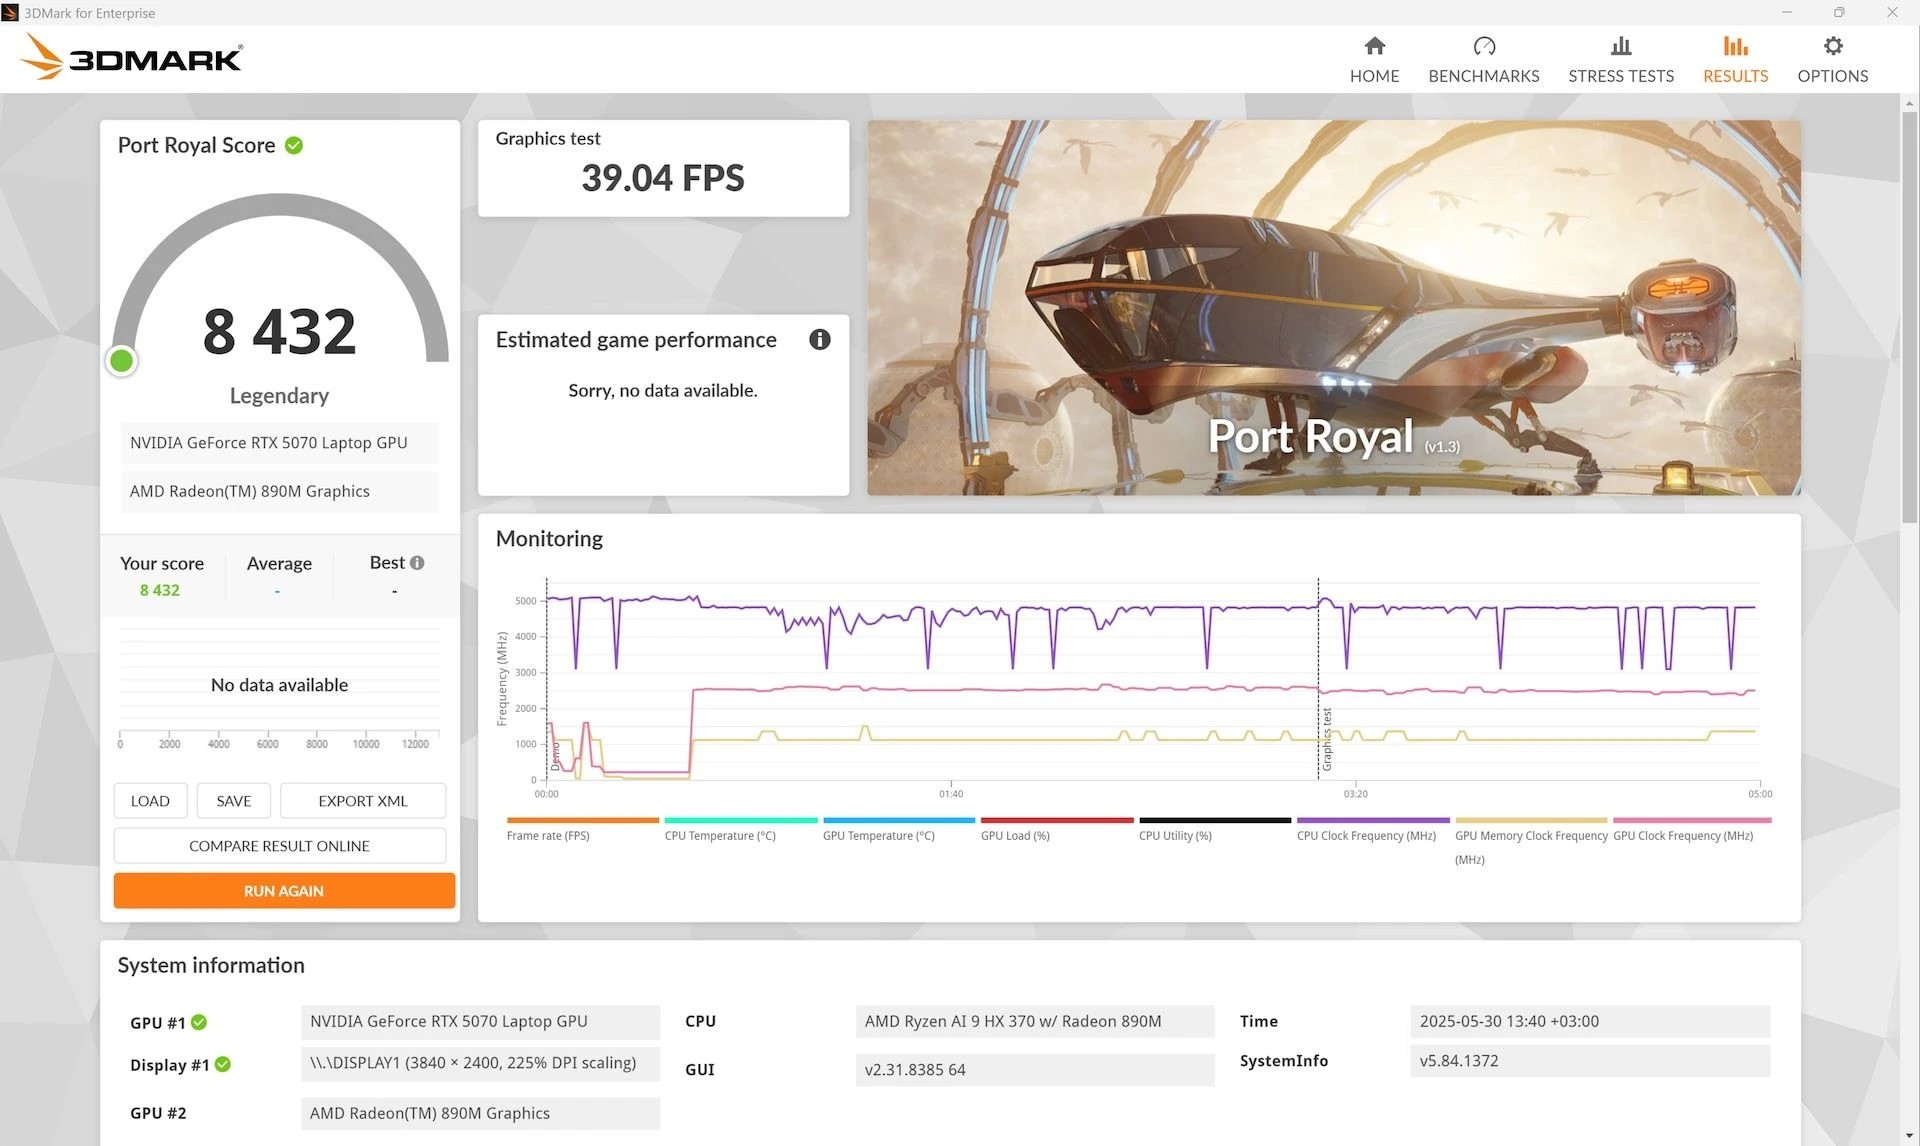Click Compare Result Online button

[279, 846]
